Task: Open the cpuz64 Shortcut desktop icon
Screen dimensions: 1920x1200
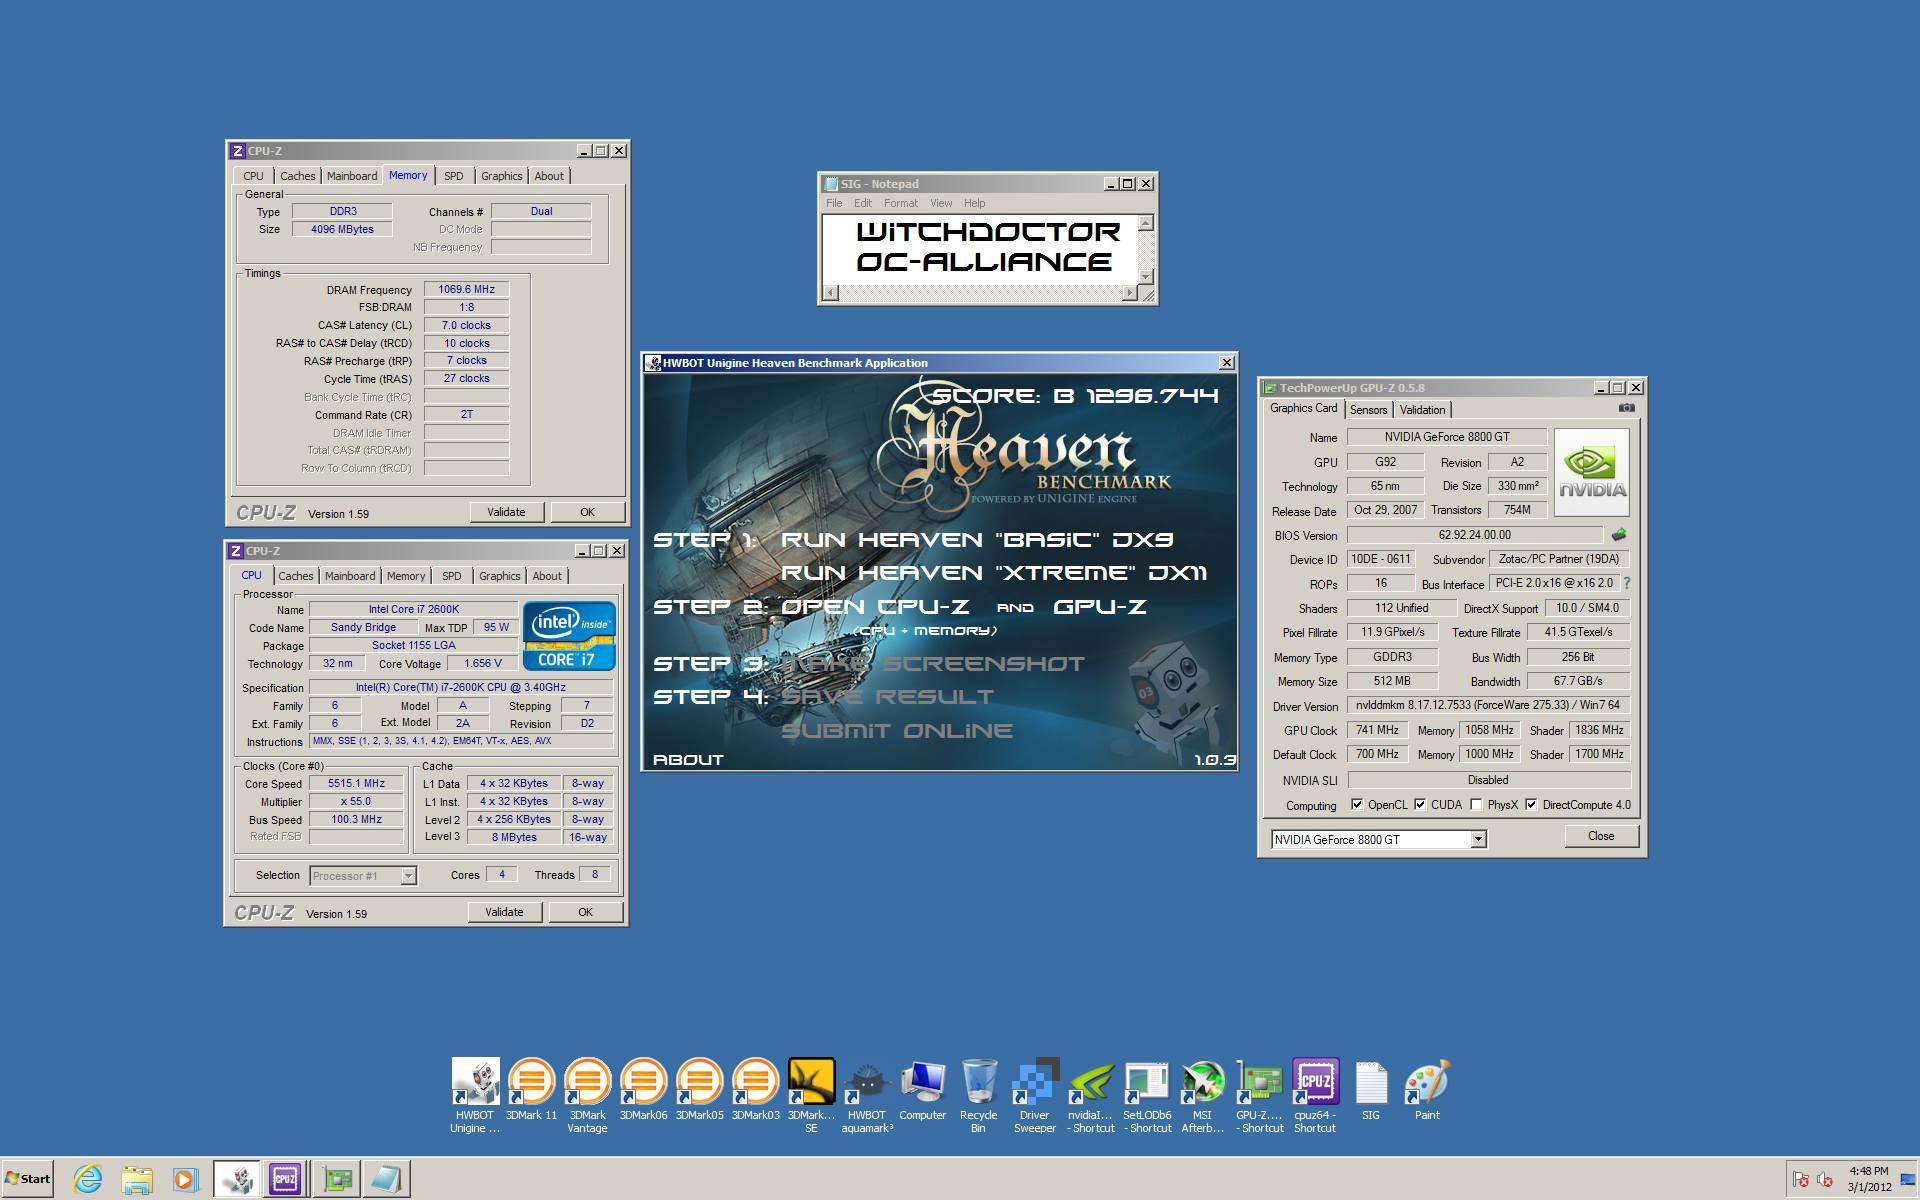Action: [1315, 1094]
